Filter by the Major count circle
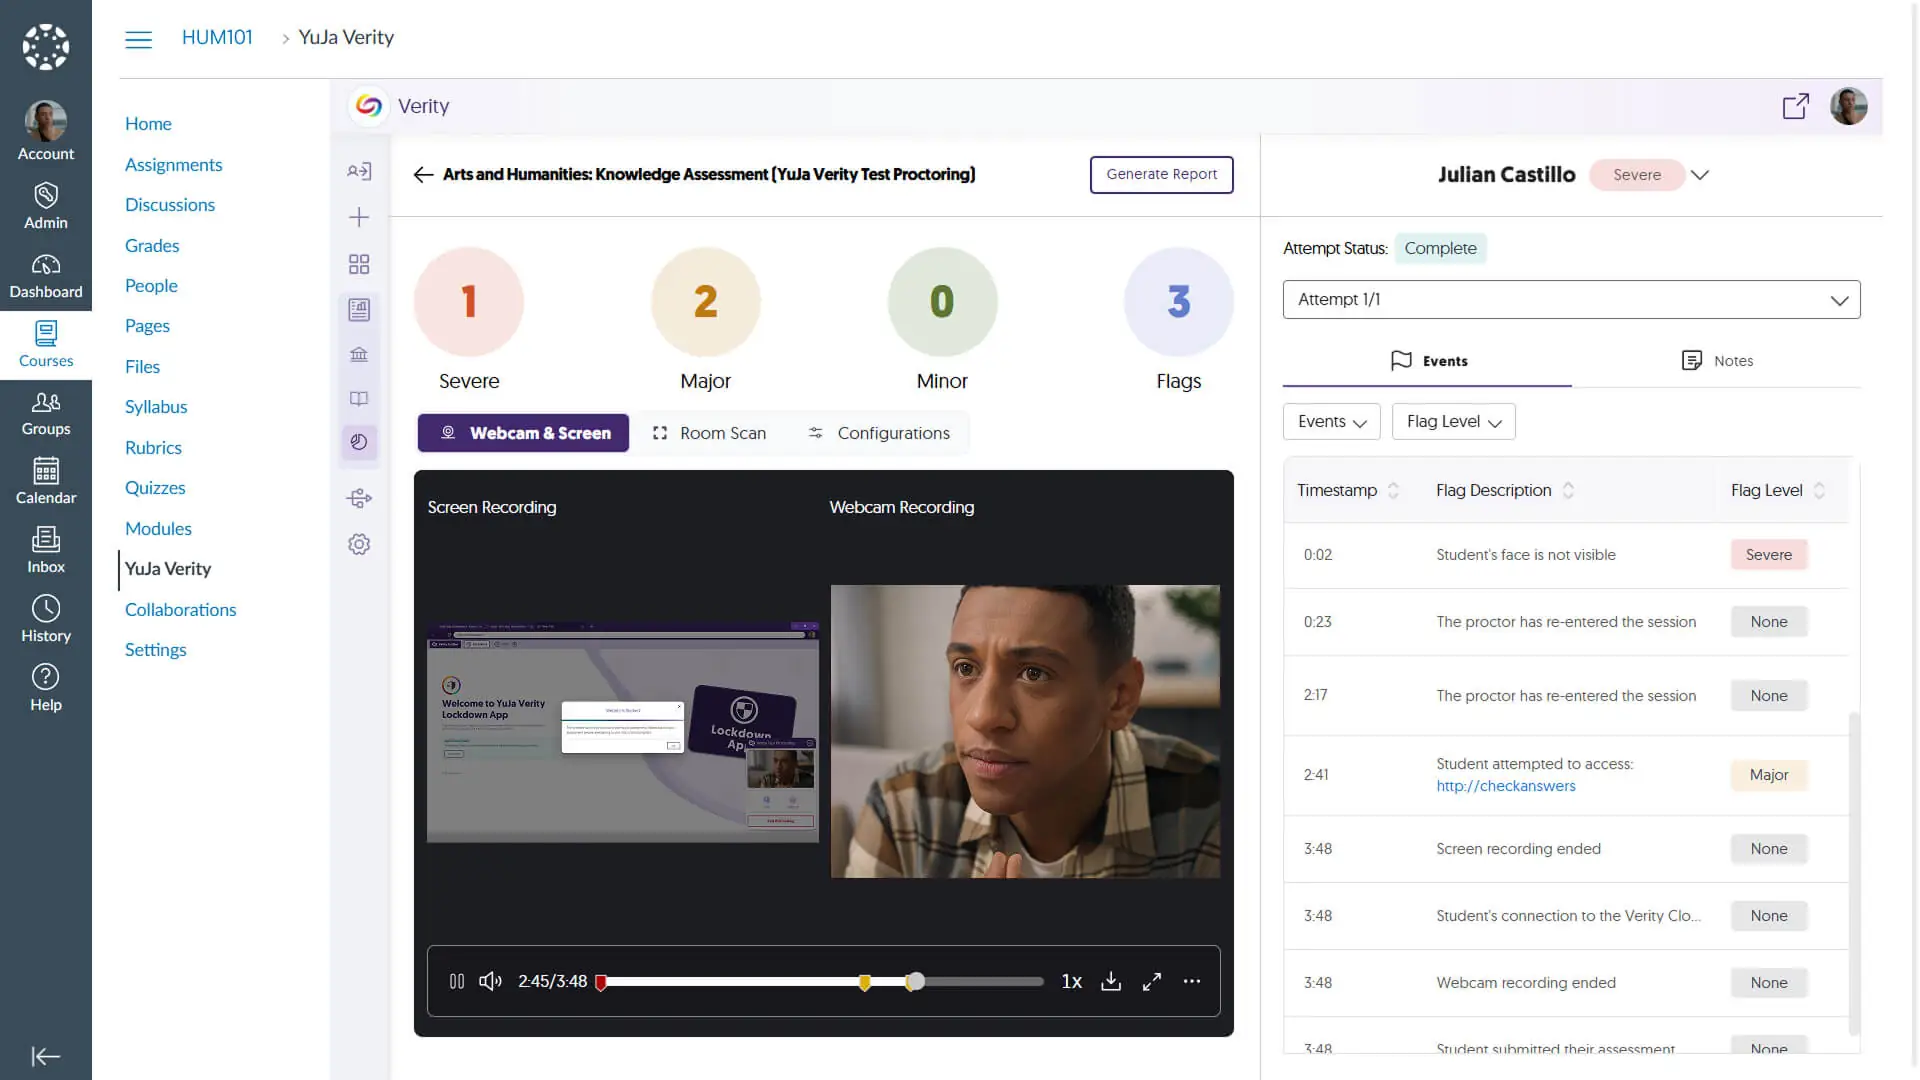This screenshot has width=1920, height=1080. point(706,302)
